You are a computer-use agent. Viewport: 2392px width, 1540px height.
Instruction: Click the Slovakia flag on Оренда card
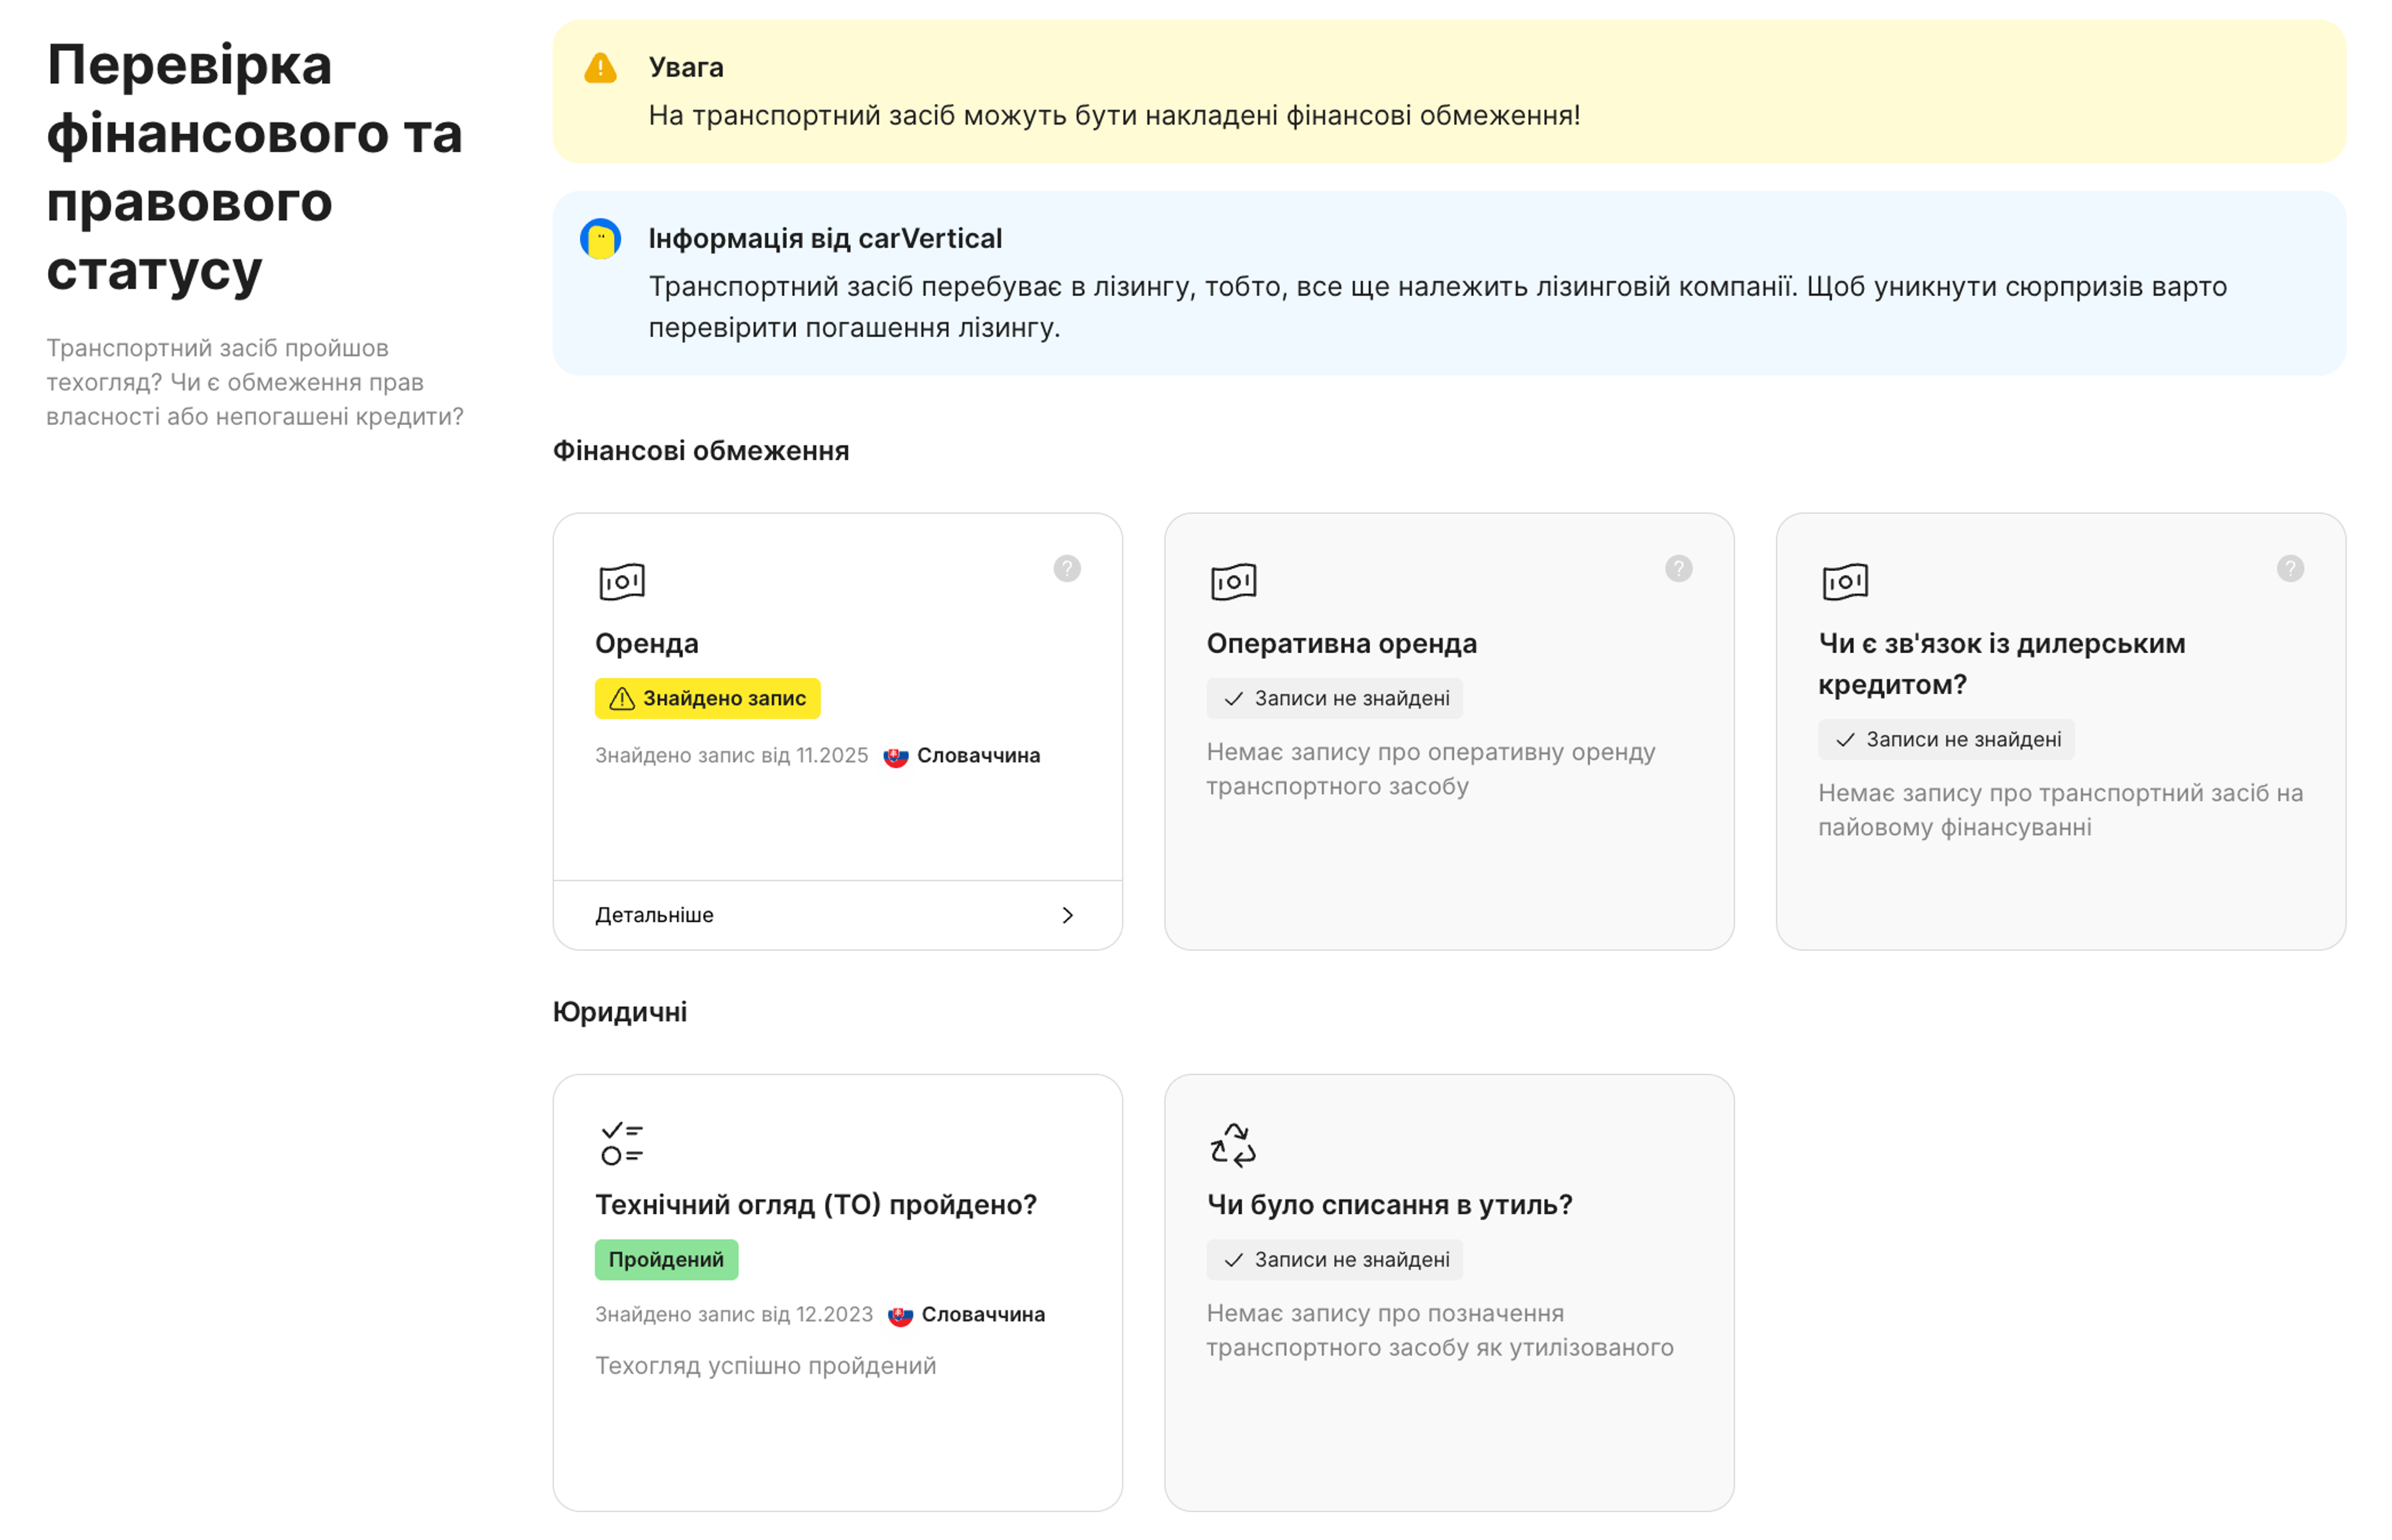pos(896,757)
